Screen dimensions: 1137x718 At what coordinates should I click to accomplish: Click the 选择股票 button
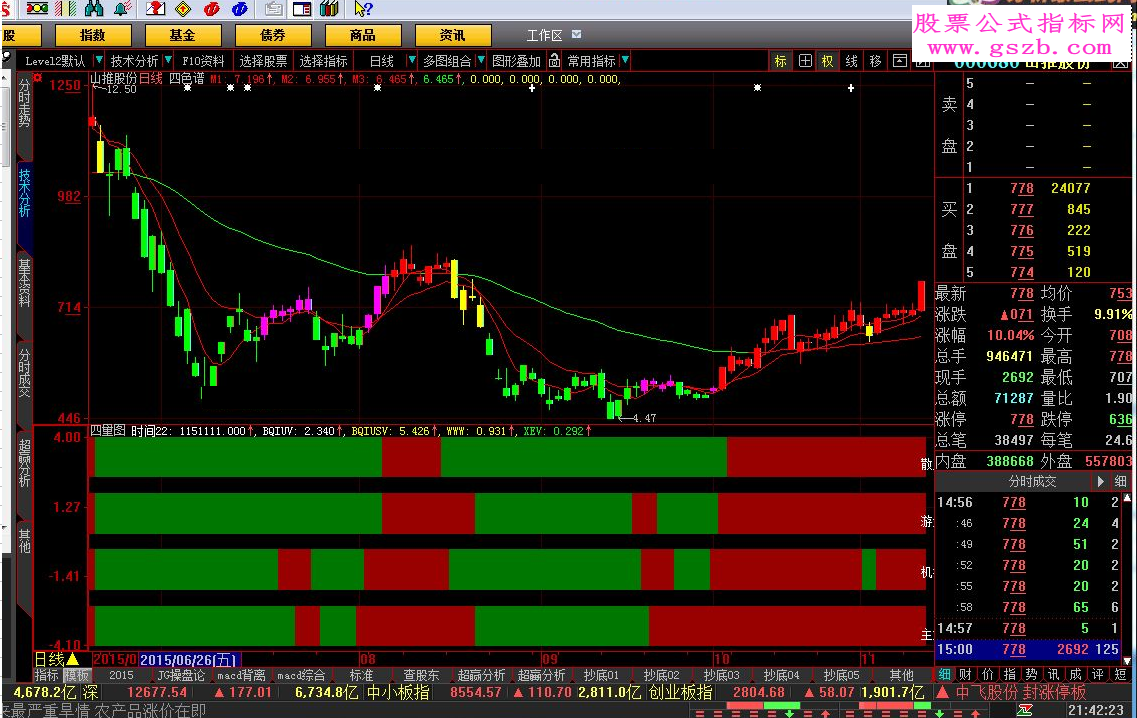point(263,61)
